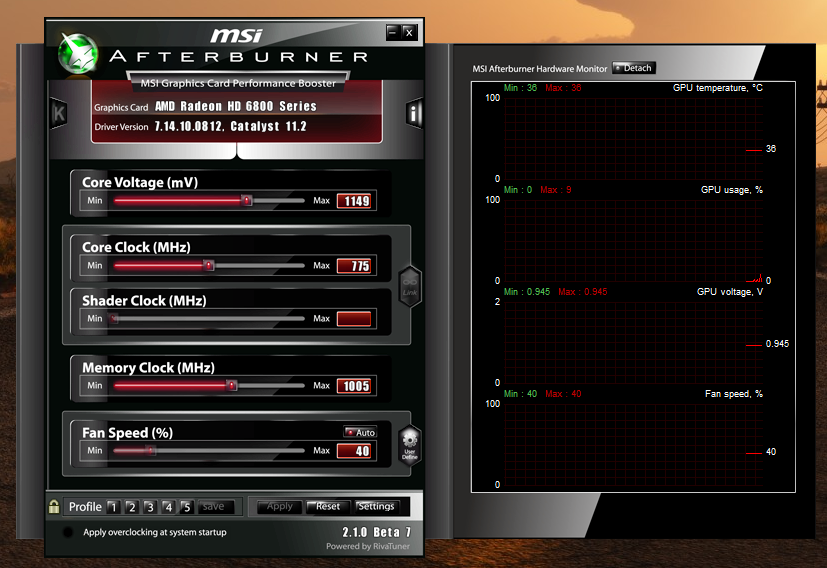Close the Afterburner window

point(409,33)
